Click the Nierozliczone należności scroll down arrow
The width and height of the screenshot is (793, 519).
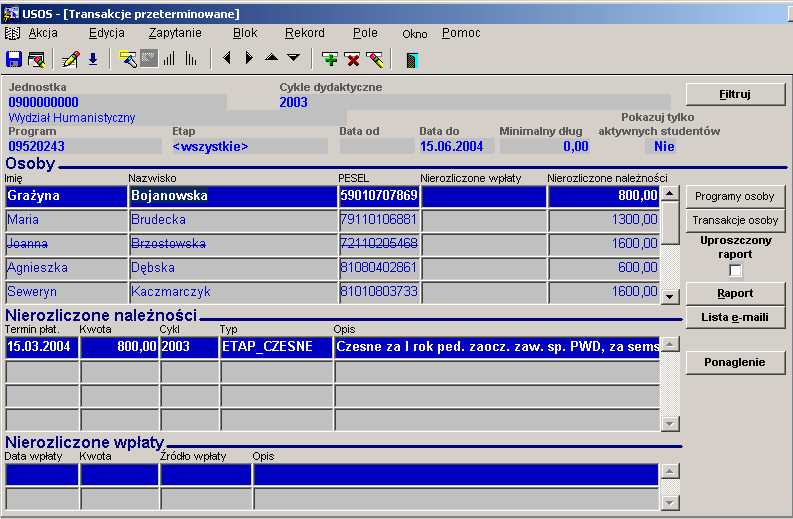coord(670,423)
